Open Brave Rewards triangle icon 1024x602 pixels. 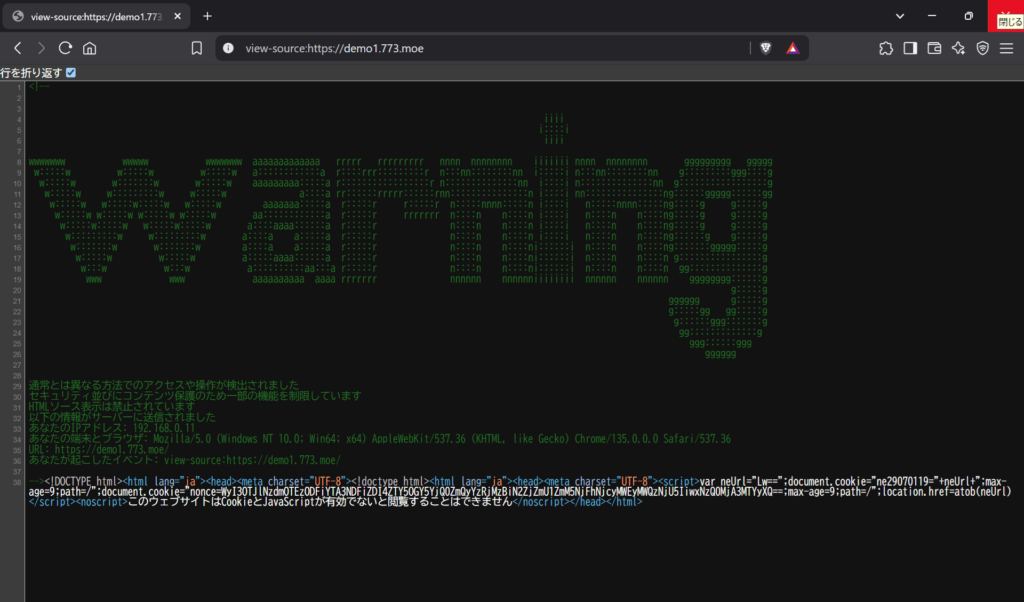point(792,48)
